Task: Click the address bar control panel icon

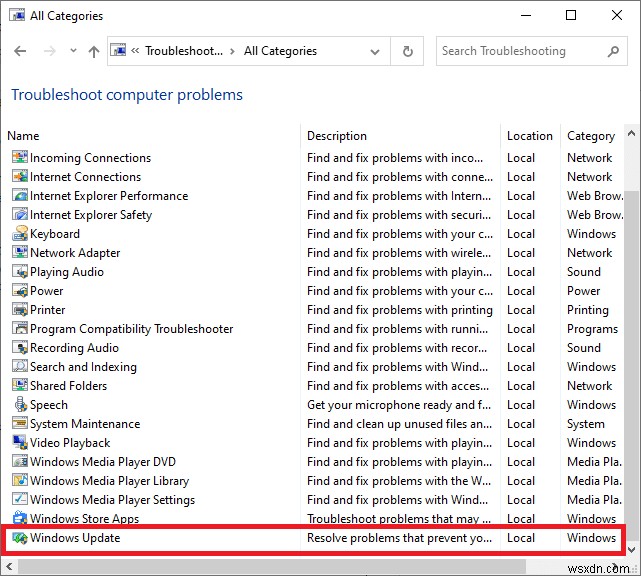Action: coord(119,50)
